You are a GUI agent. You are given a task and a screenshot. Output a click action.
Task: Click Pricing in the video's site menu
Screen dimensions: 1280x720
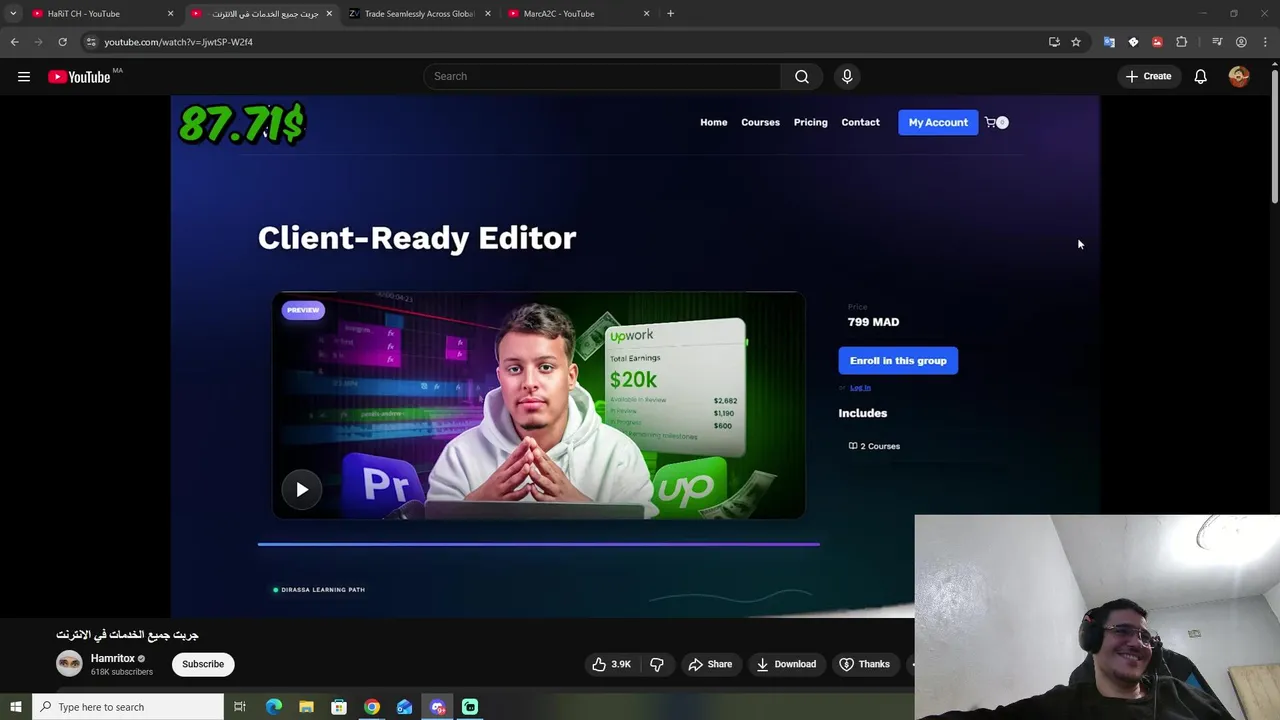(x=810, y=122)
